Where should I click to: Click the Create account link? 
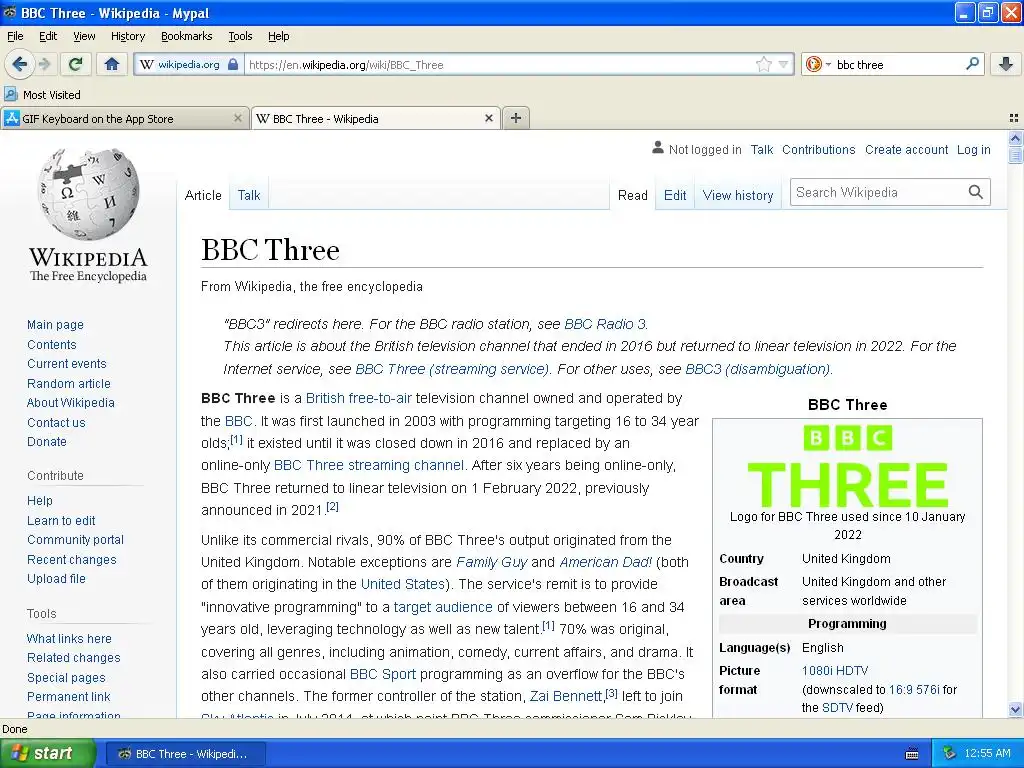pos(906,150)
